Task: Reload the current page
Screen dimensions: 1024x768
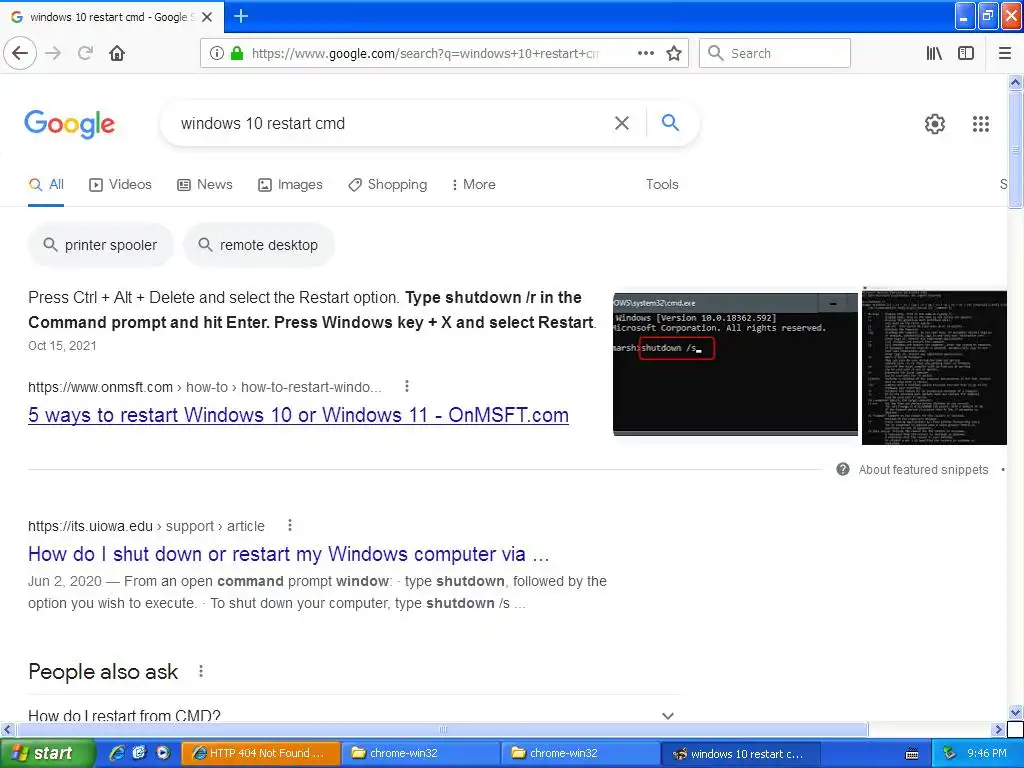Action: tap(85, 53)
